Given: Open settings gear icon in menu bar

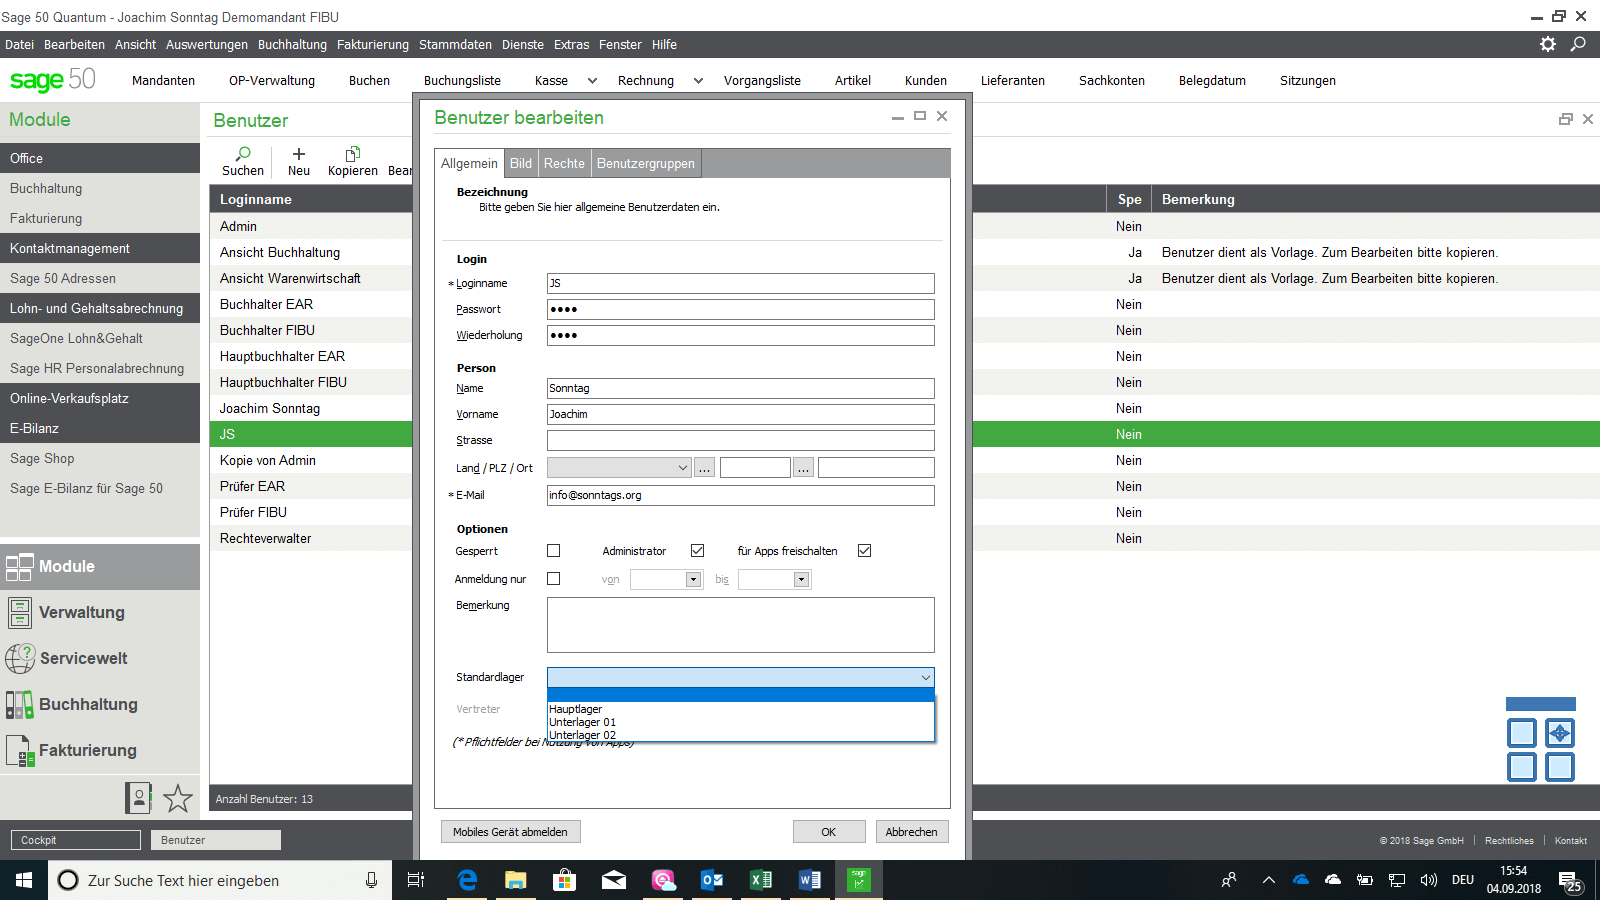Looking at the screenshot, I should point(1547,44).
